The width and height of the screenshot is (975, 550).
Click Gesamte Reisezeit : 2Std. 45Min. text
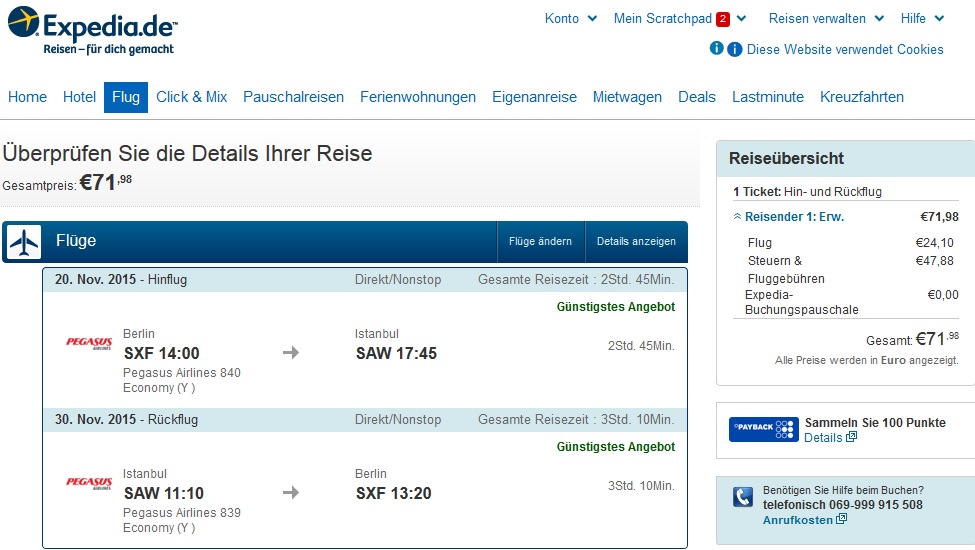point(576,280)
